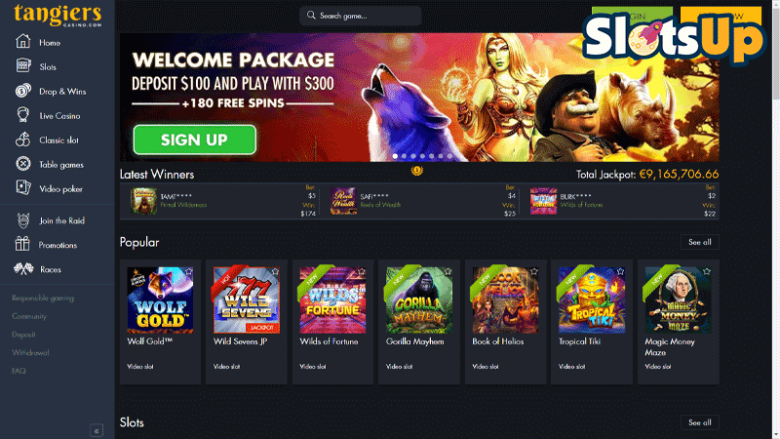Screen dimensions: 780x439
Task: Select the Slots machine icon
Action: pyautogui.click(x=23, y=65)
